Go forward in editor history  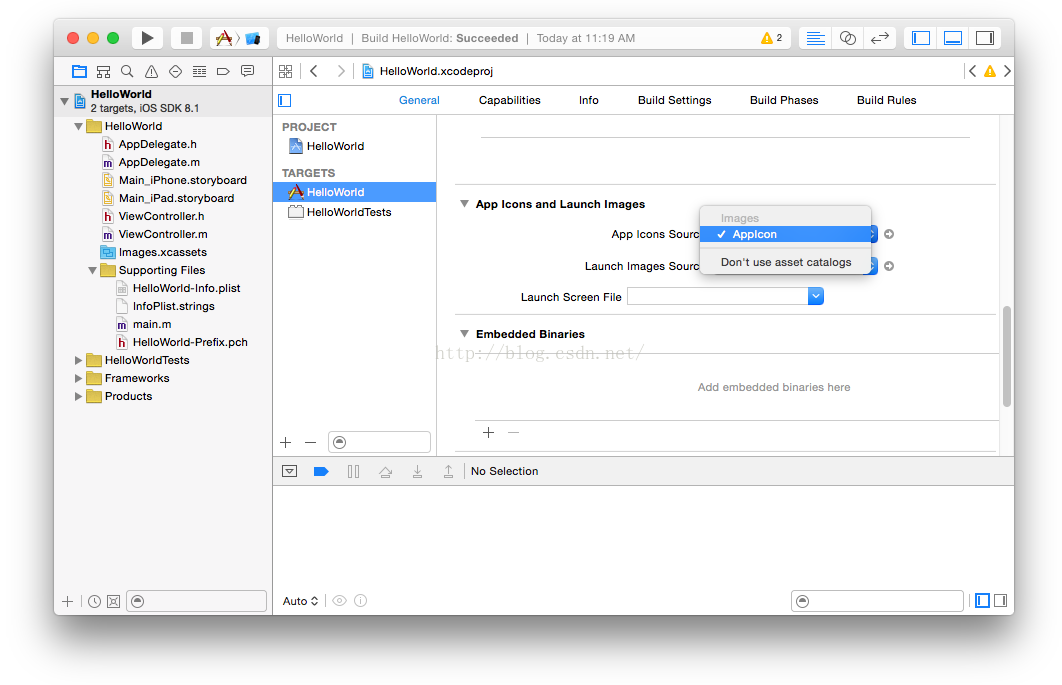[x=341, y=71]
